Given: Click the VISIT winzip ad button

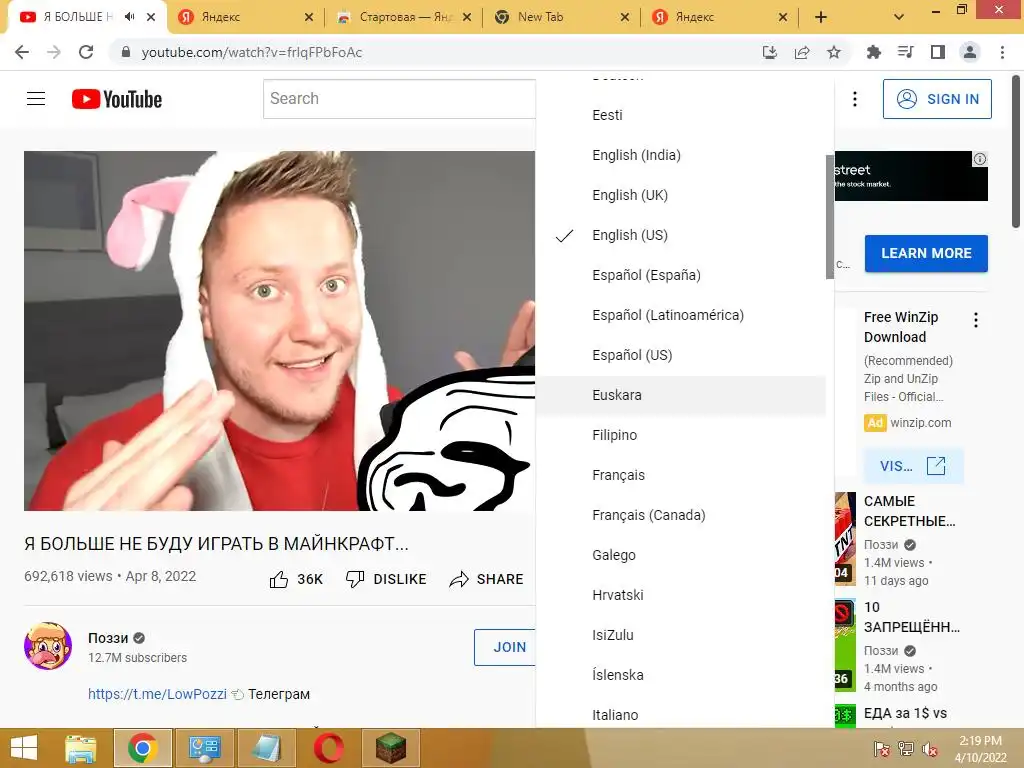Looking at the screenshot, I should pos(913,466).
